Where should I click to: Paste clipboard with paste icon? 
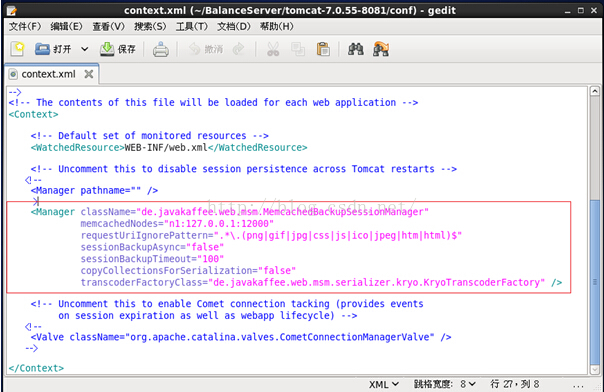point(323,49)
